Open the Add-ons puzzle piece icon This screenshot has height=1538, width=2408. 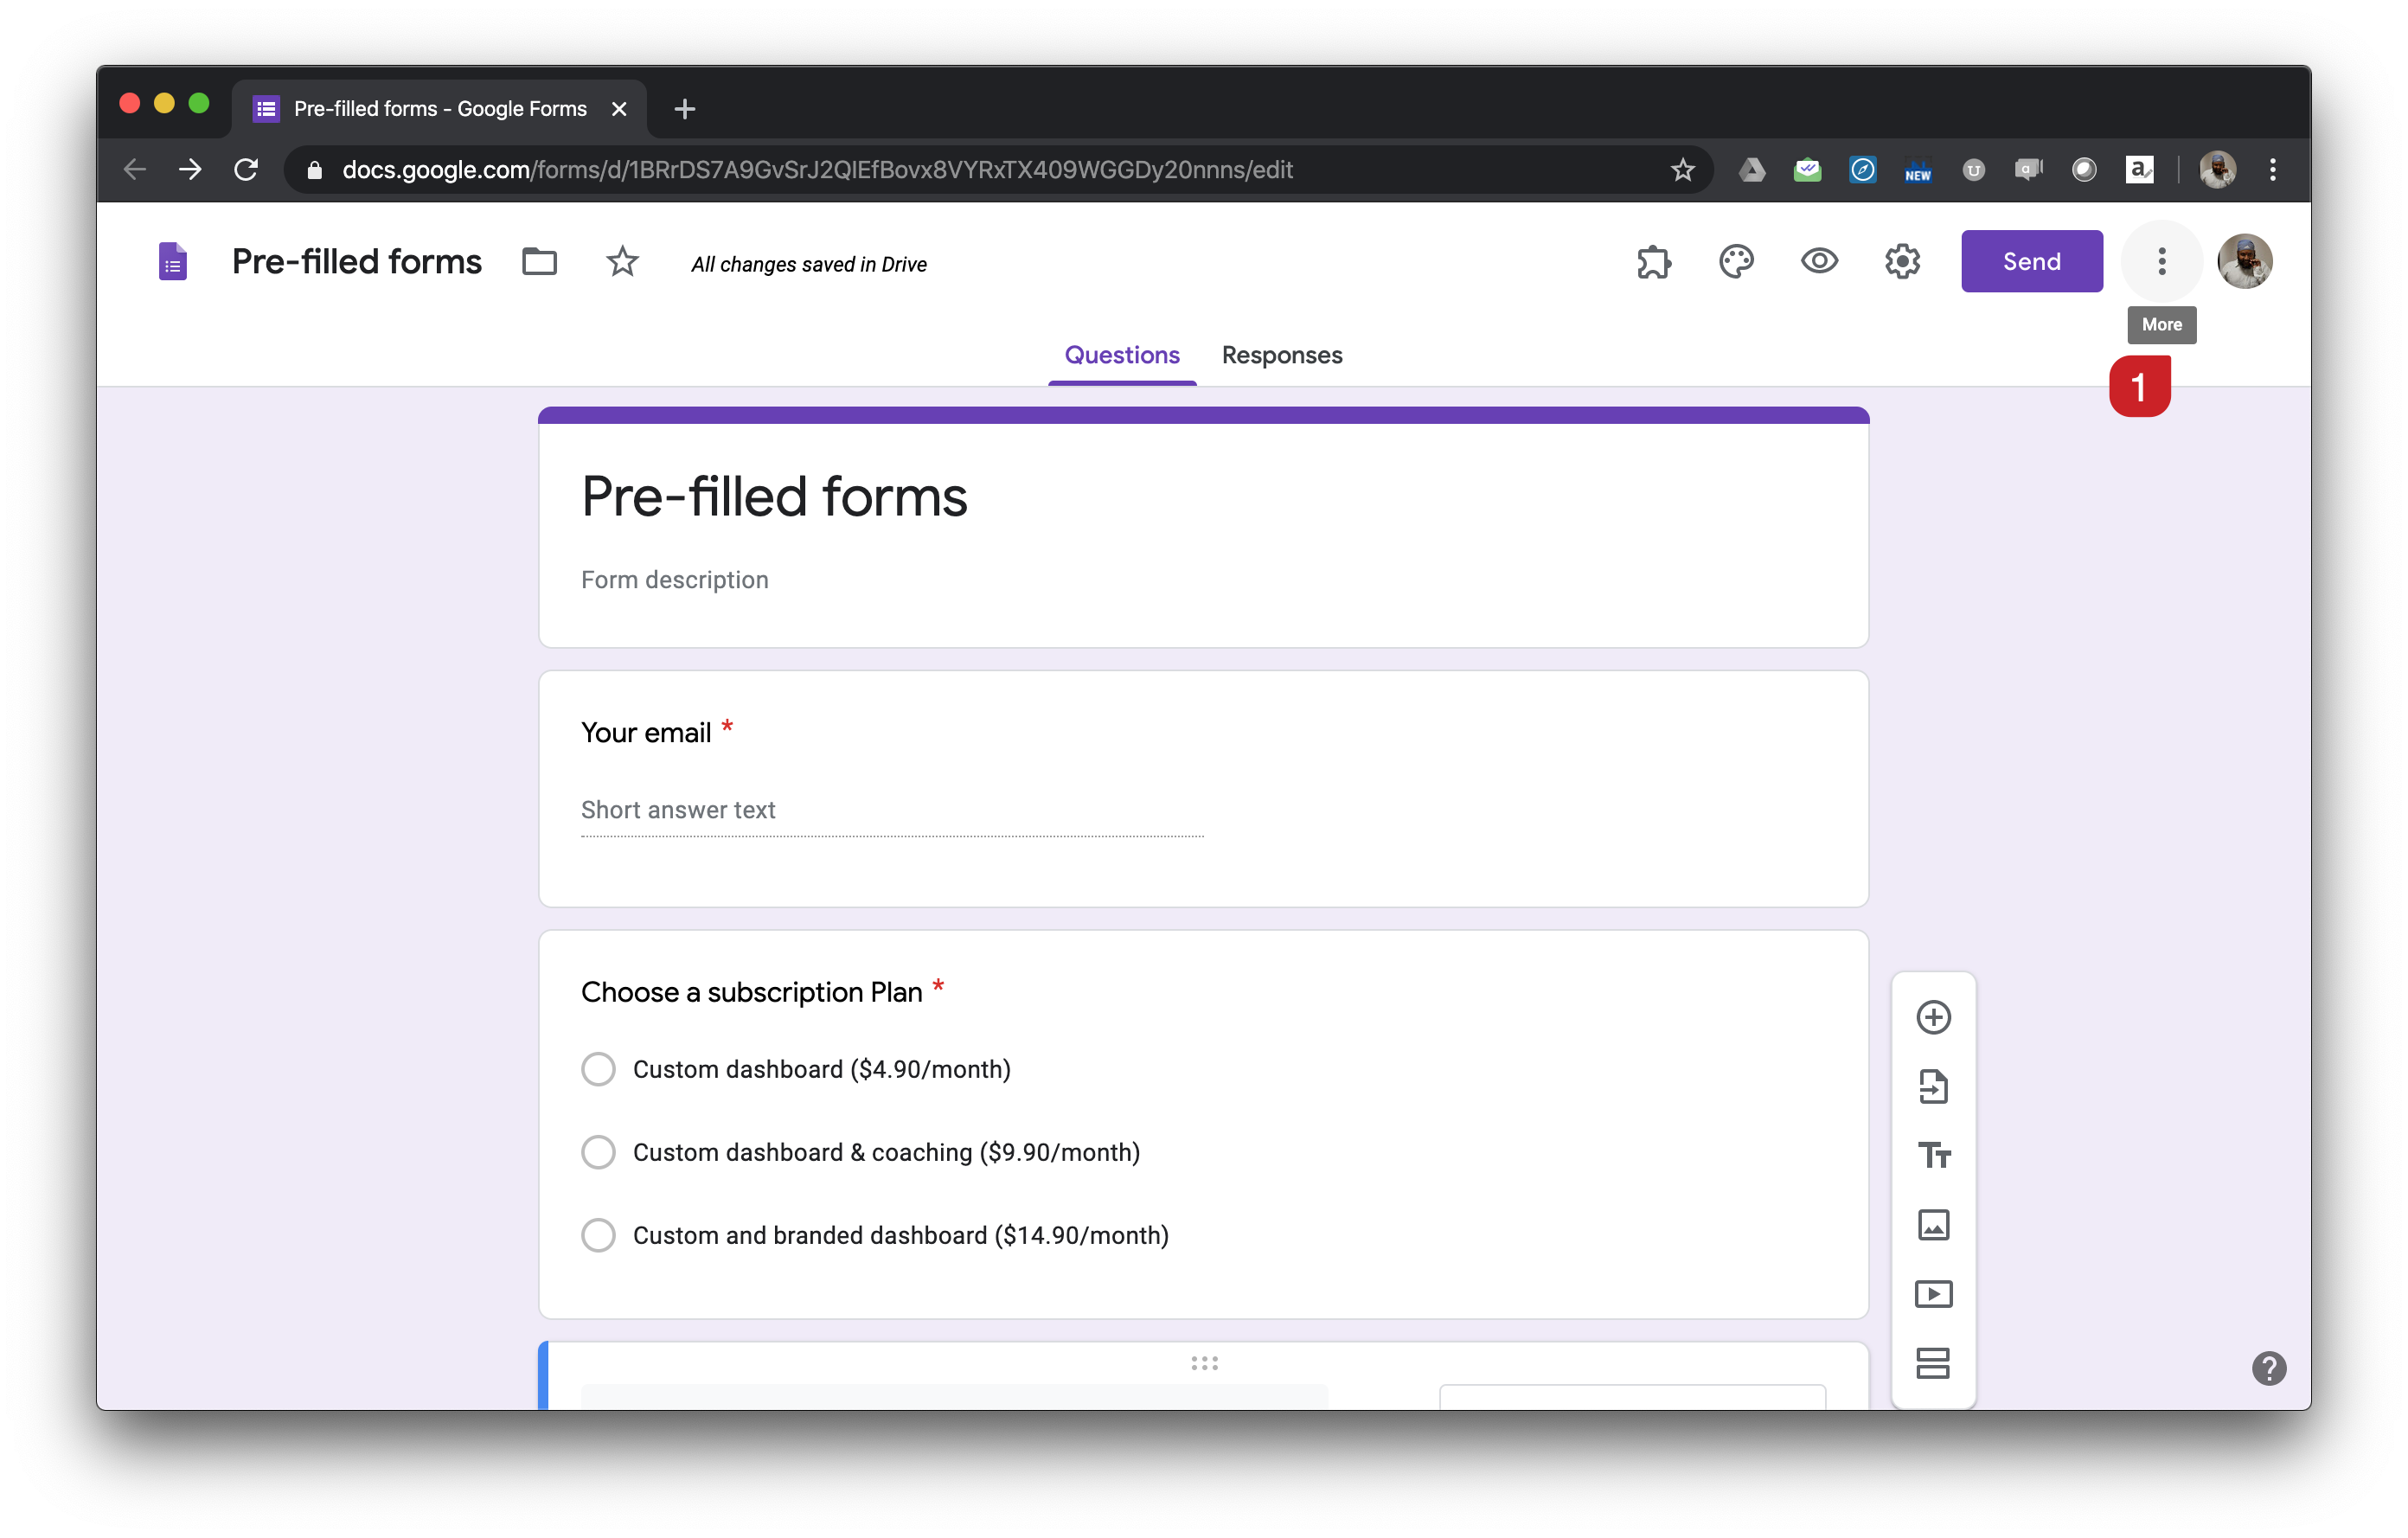(x=1654, y=262)
